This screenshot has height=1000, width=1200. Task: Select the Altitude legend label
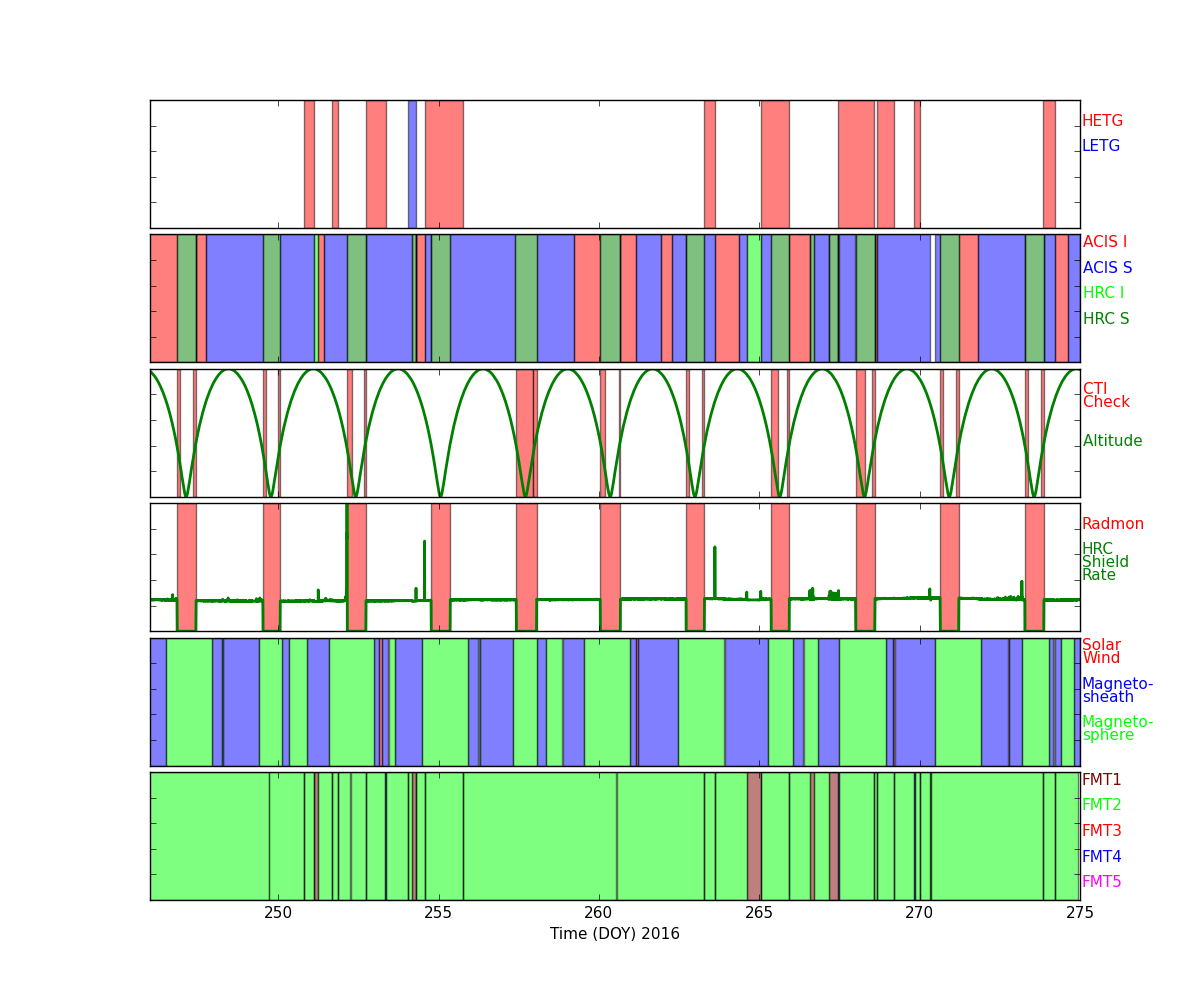pos(1112,441)
